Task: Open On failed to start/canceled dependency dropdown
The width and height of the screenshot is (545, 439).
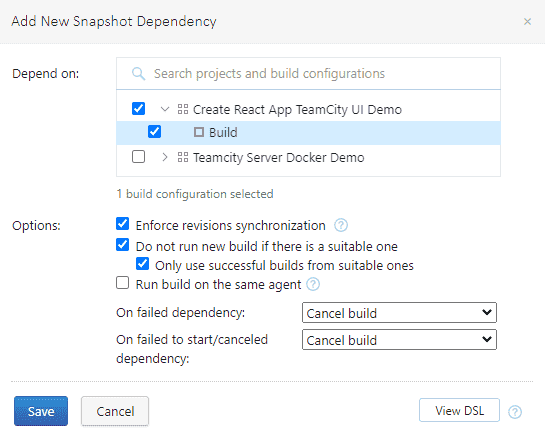Action: point(399,340)
